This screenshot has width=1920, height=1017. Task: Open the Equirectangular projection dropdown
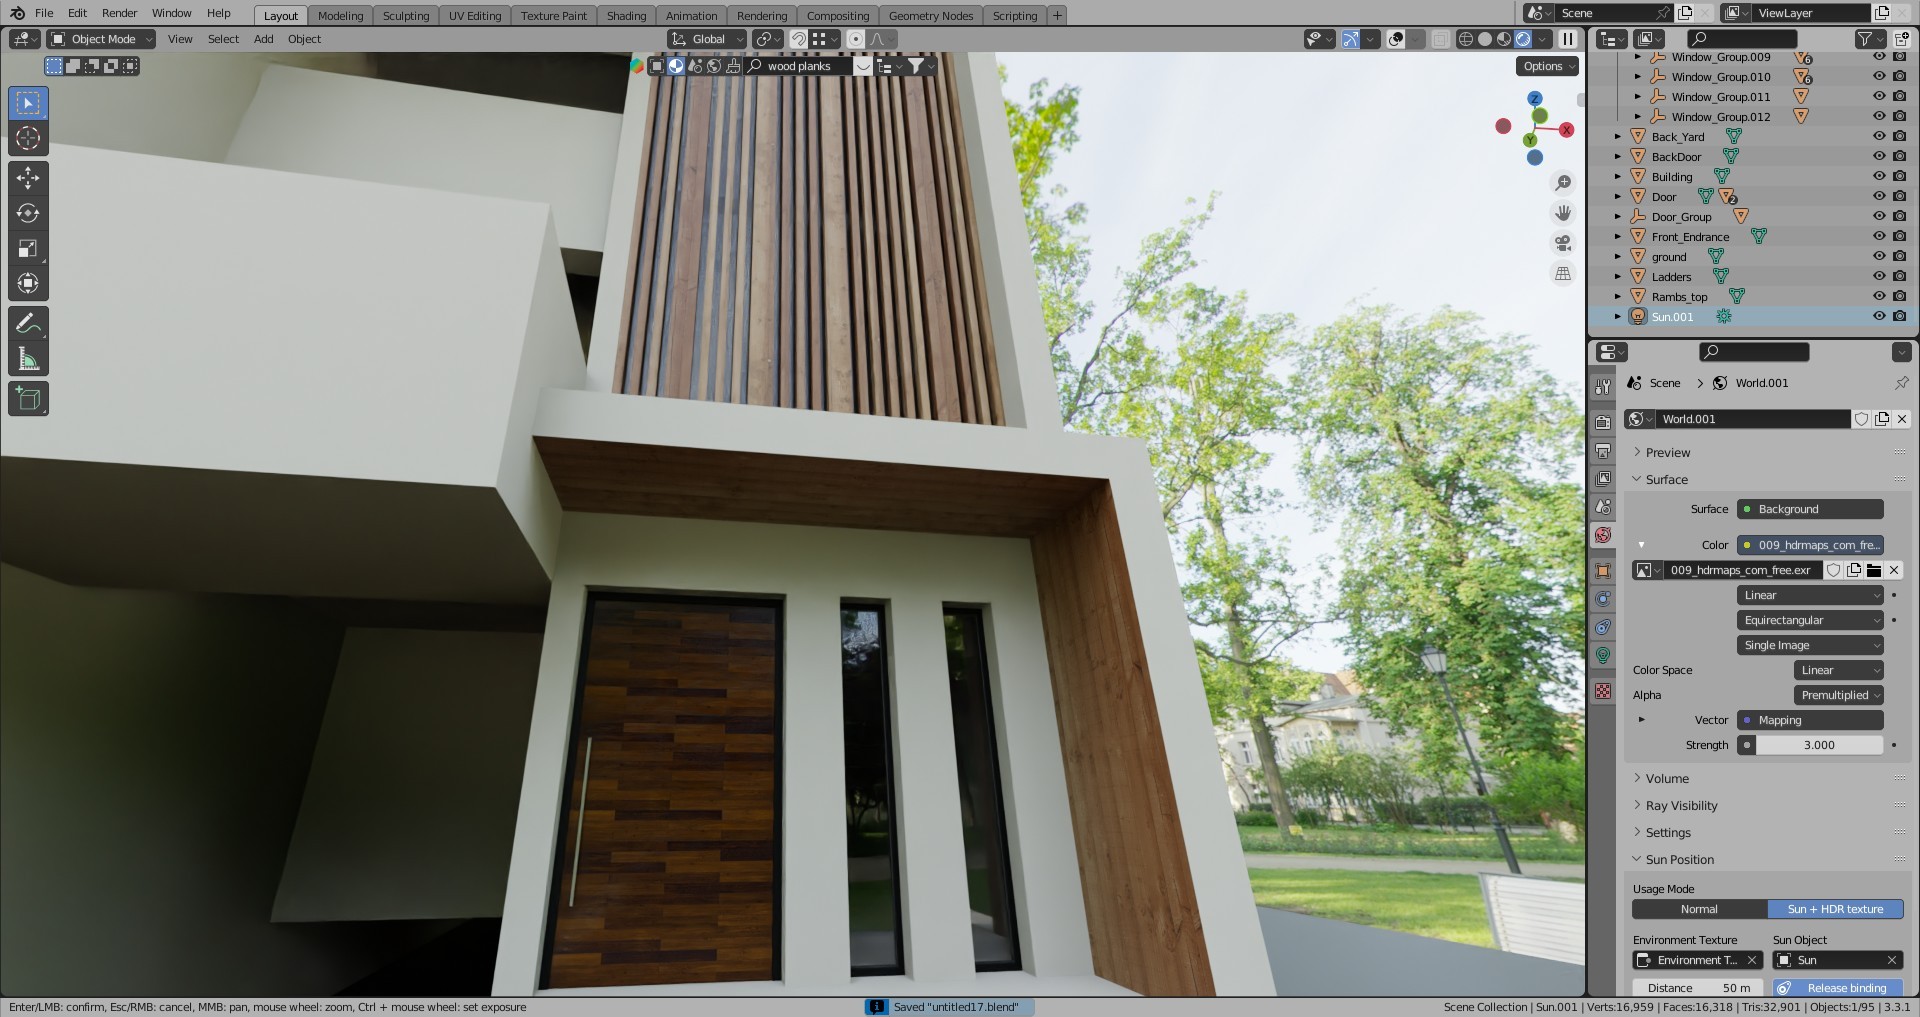1810,620
